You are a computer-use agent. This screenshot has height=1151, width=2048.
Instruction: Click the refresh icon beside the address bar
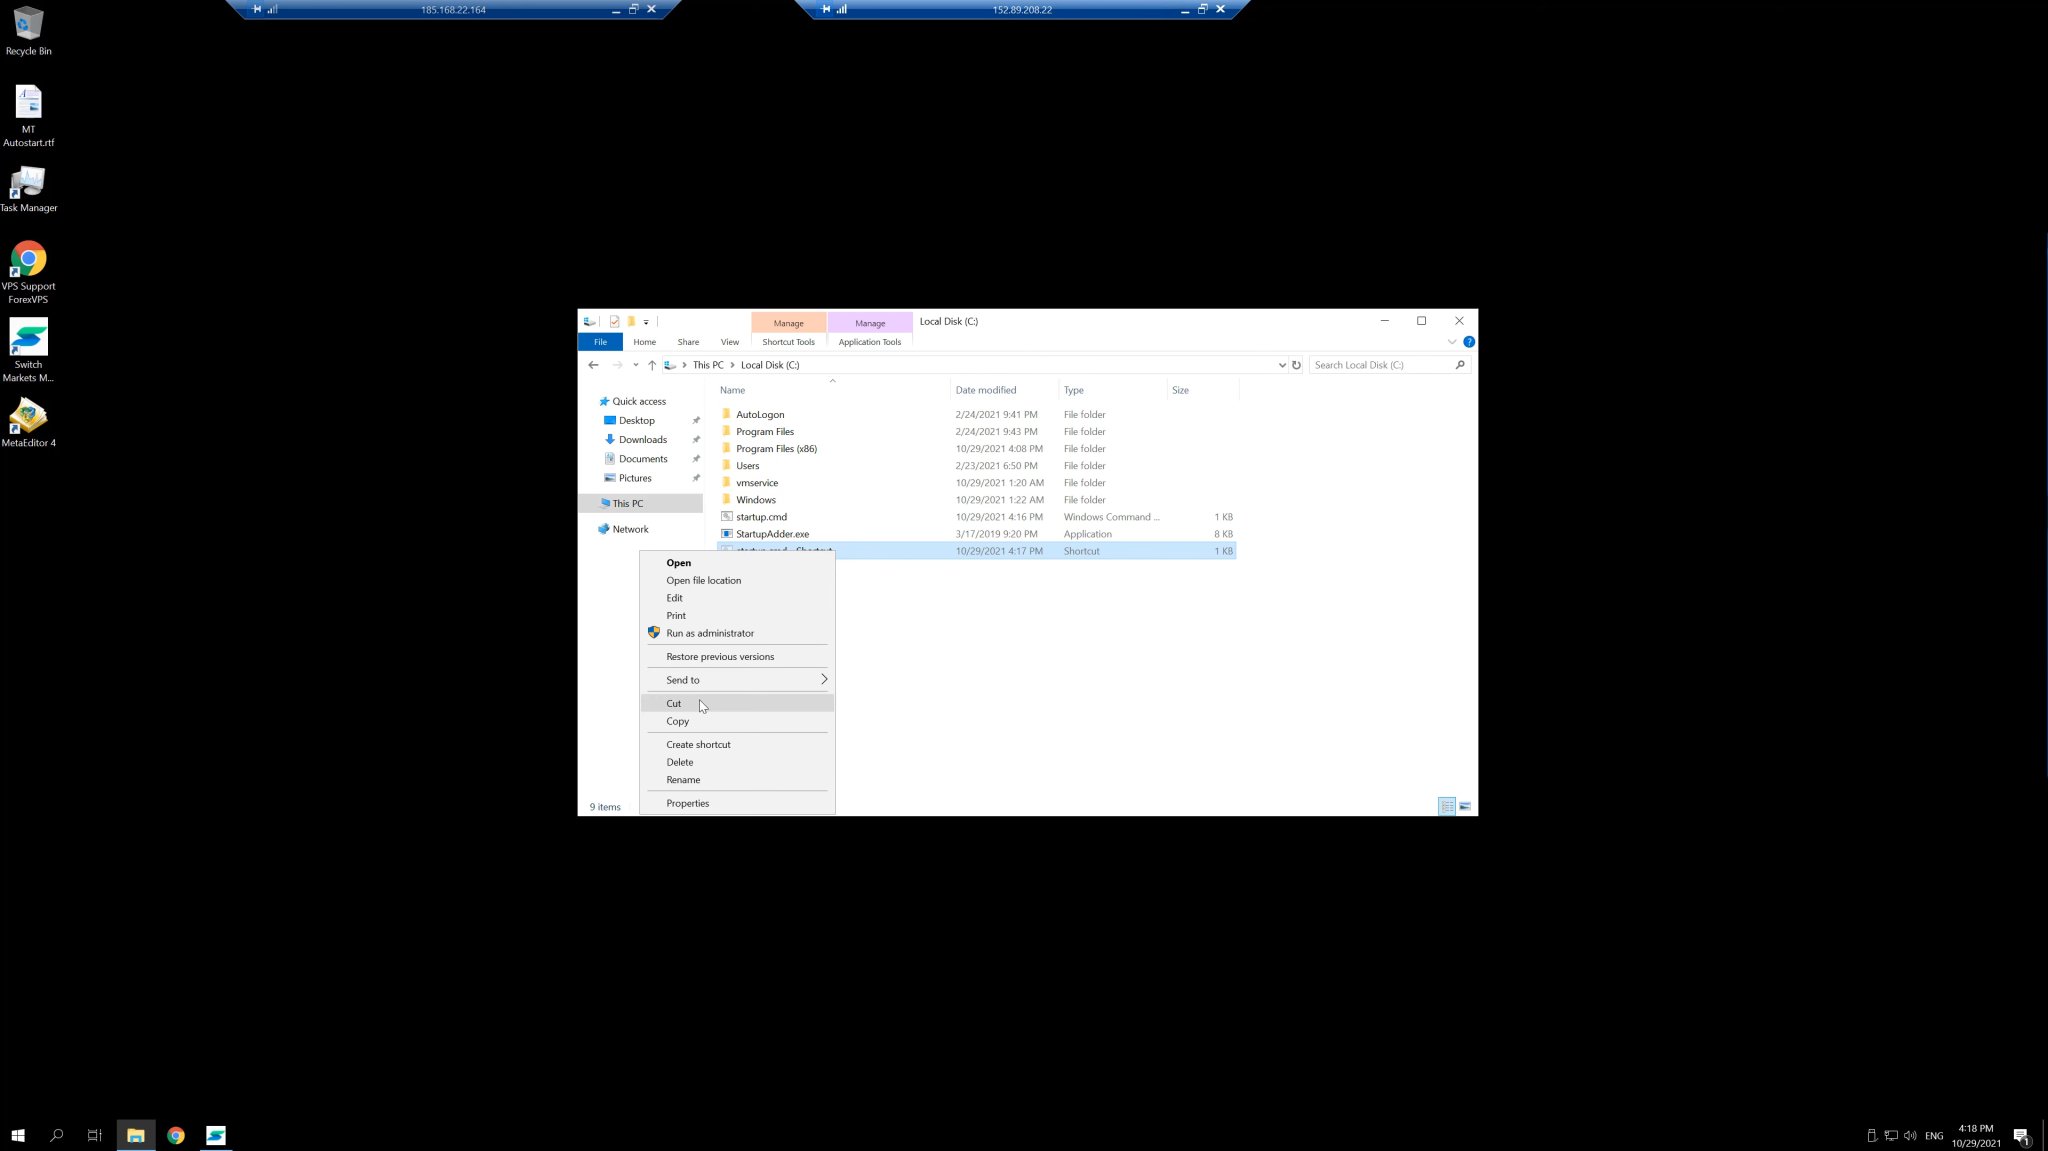coord(1297,365)
